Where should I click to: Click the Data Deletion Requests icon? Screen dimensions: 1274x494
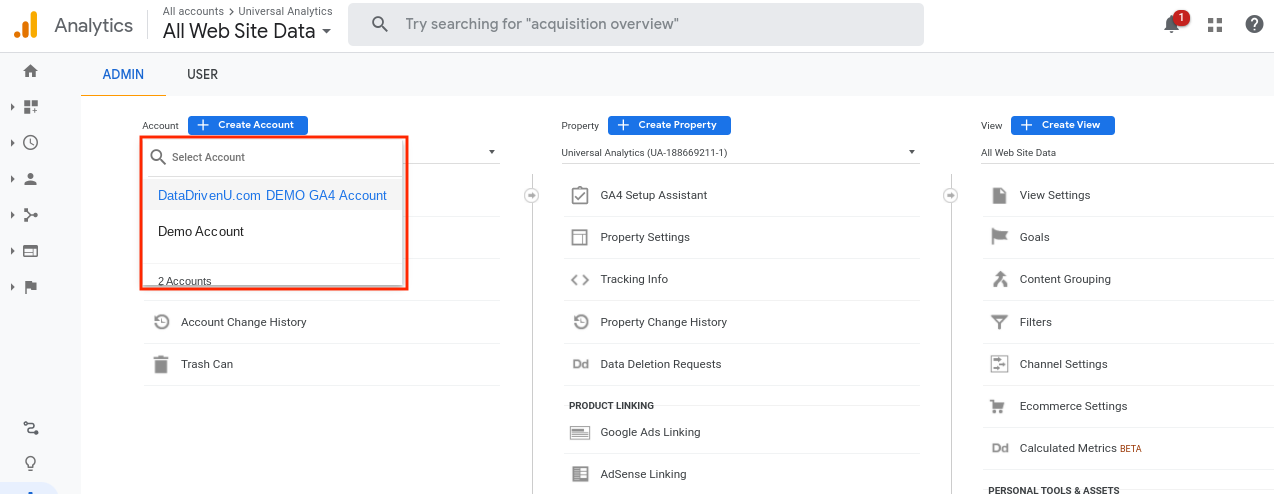pos(580,364)
